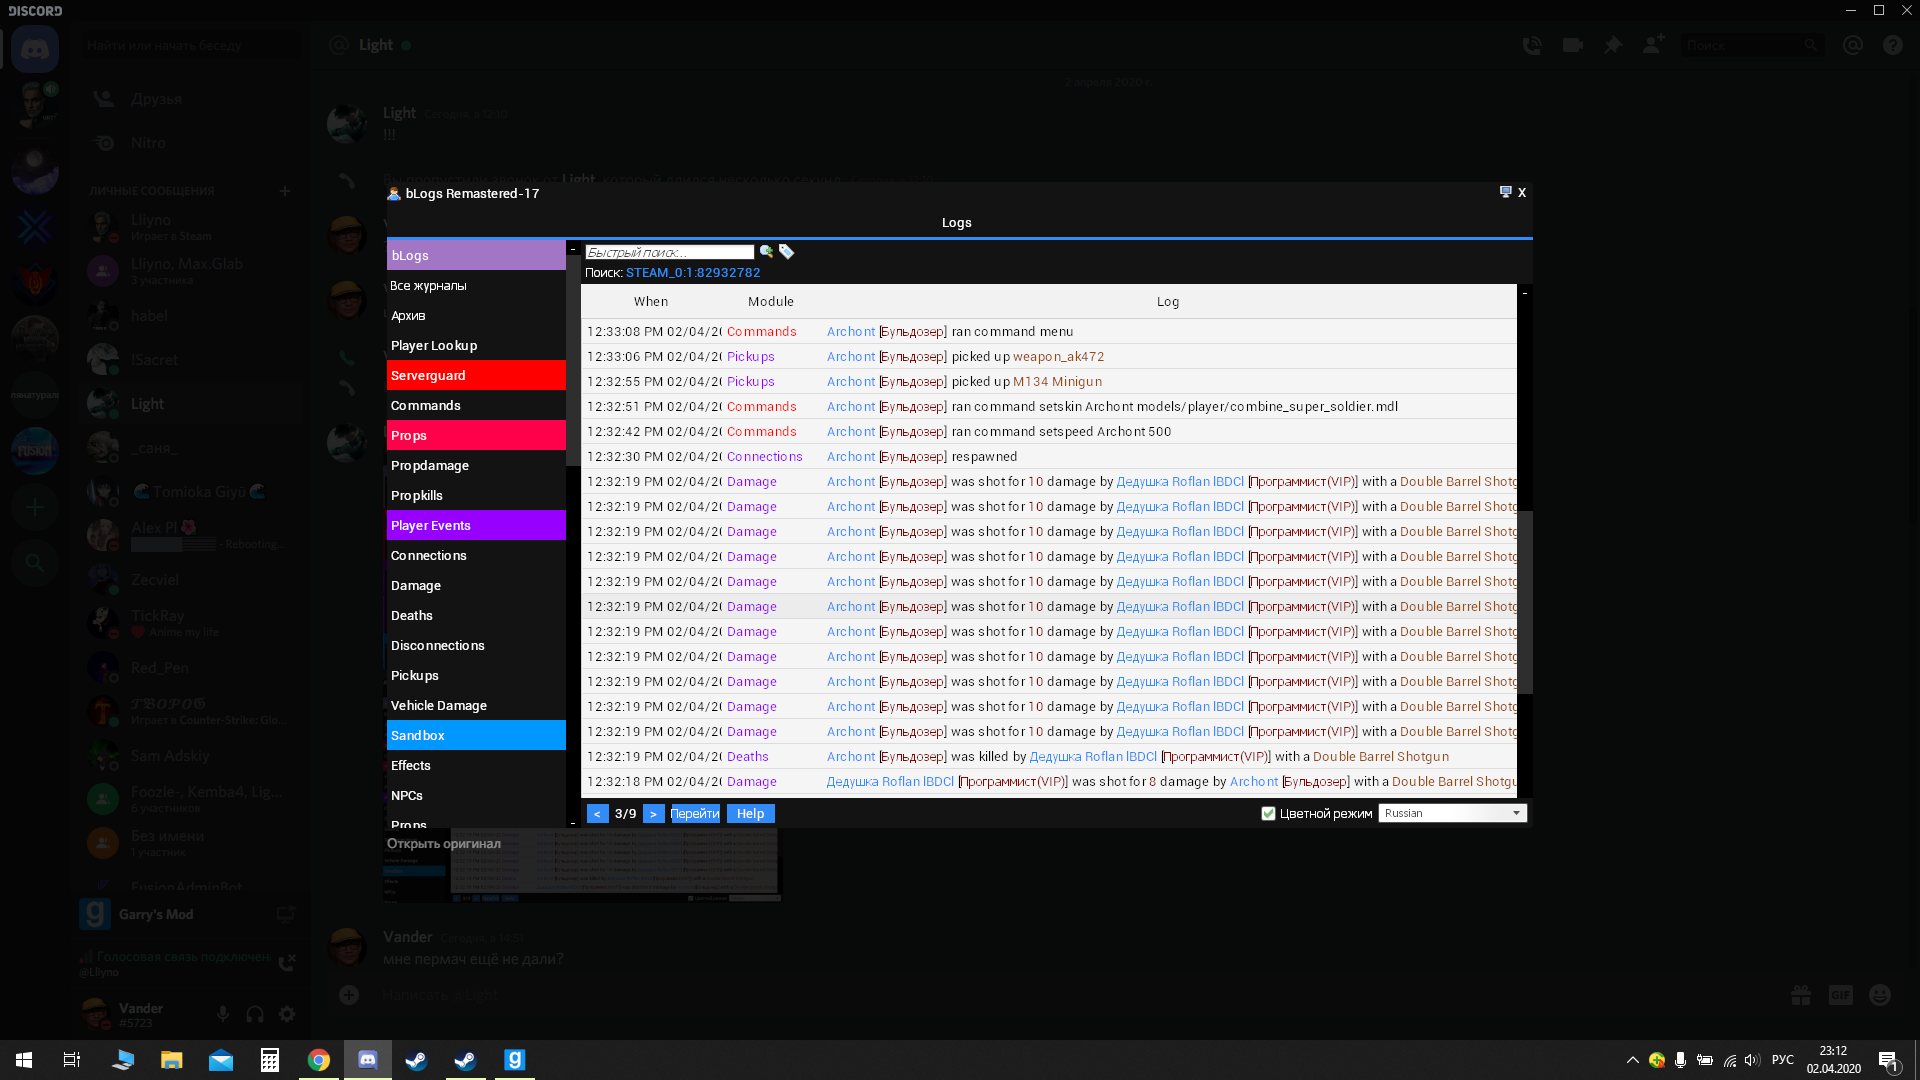Show hidden tray icons chevron
Screen dimensions: 1920x1080
tap(1632, 1060)
